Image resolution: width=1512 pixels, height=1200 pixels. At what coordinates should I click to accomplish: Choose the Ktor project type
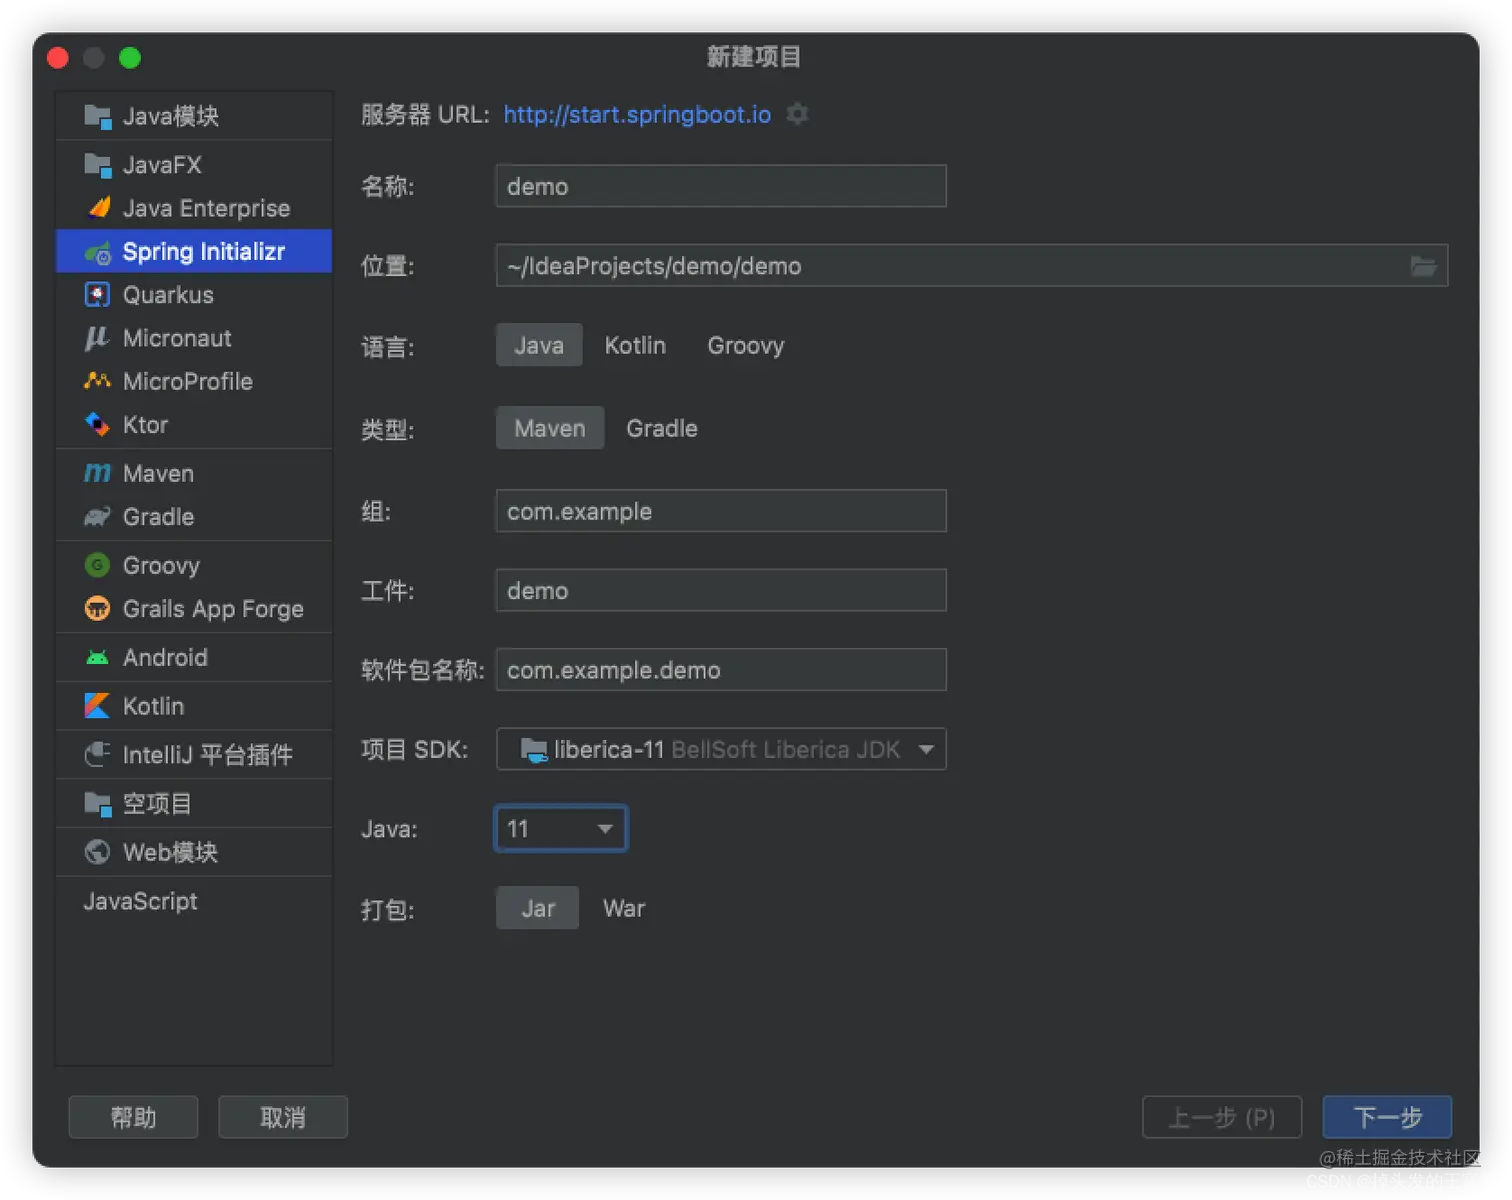coord(145,424)
